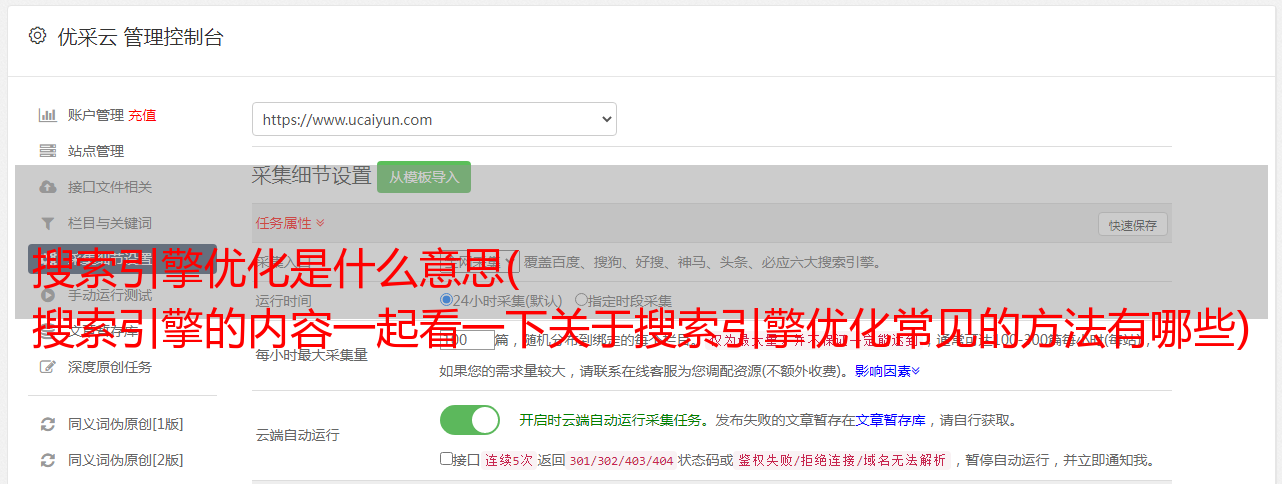Open the 文章暂存库 link
This screenshot has width=1282, height=484.
click(x=890, y=420)
